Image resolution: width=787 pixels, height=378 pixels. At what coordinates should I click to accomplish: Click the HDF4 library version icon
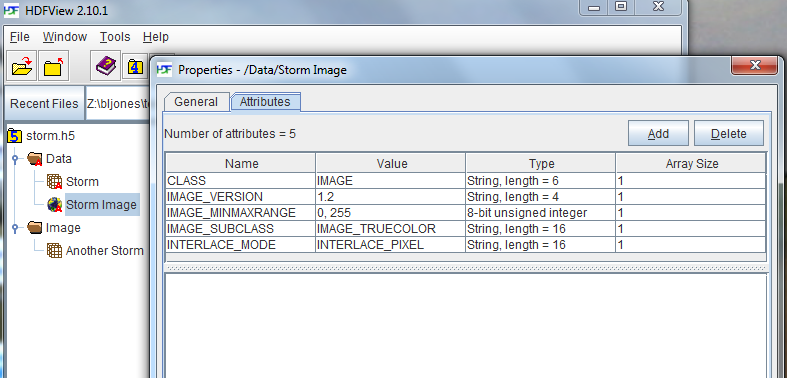(x=135, y=66)
